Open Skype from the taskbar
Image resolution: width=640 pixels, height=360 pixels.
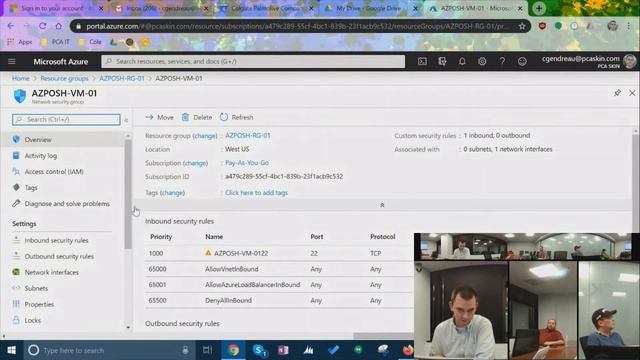click(259, 350)
